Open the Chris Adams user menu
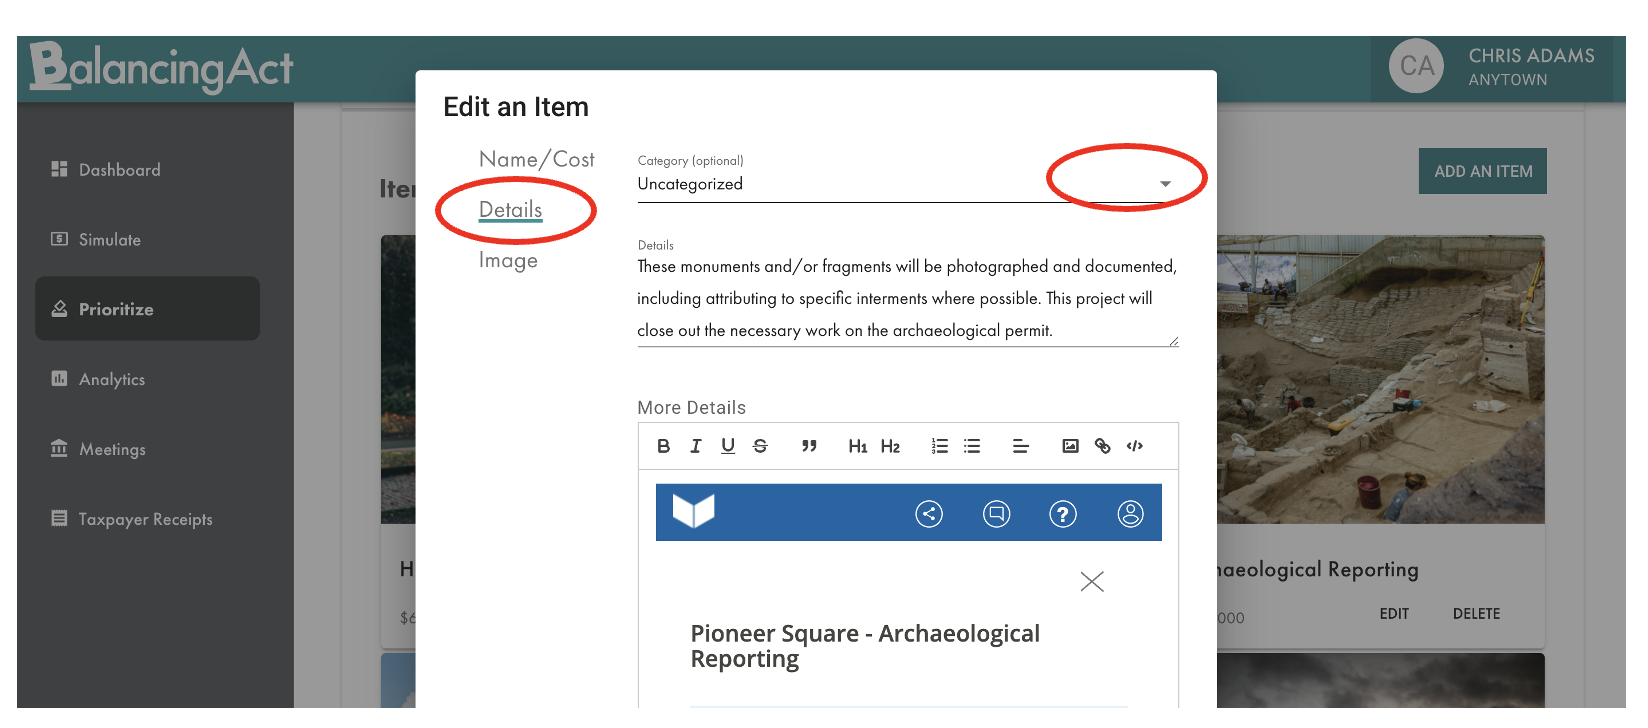Viewport: 1648px width, 728px height. click(x=1492, y=67)
